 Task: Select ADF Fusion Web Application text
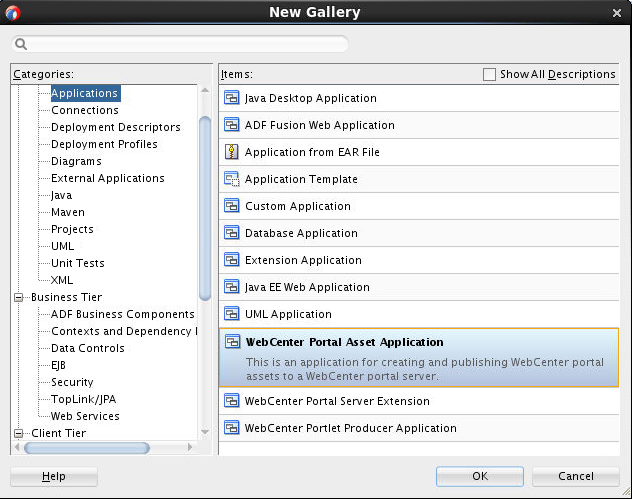pyautogui.click(x=320, y=125)
